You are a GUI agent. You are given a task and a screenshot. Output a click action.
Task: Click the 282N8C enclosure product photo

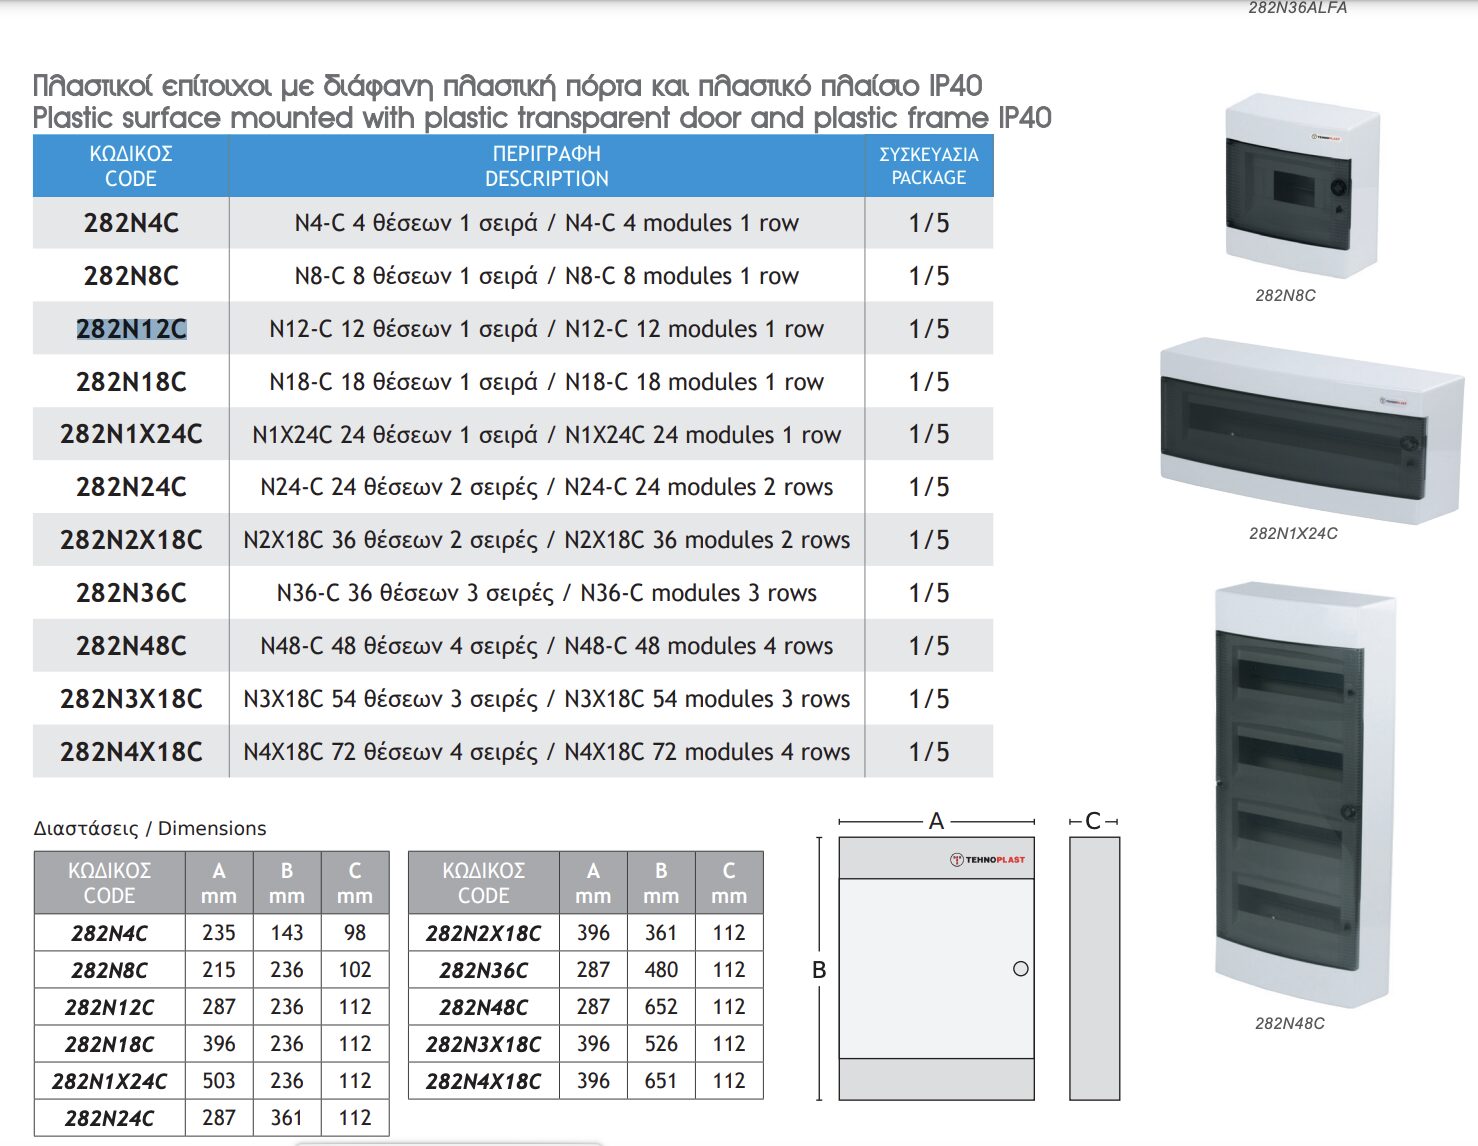[1301, 186]
